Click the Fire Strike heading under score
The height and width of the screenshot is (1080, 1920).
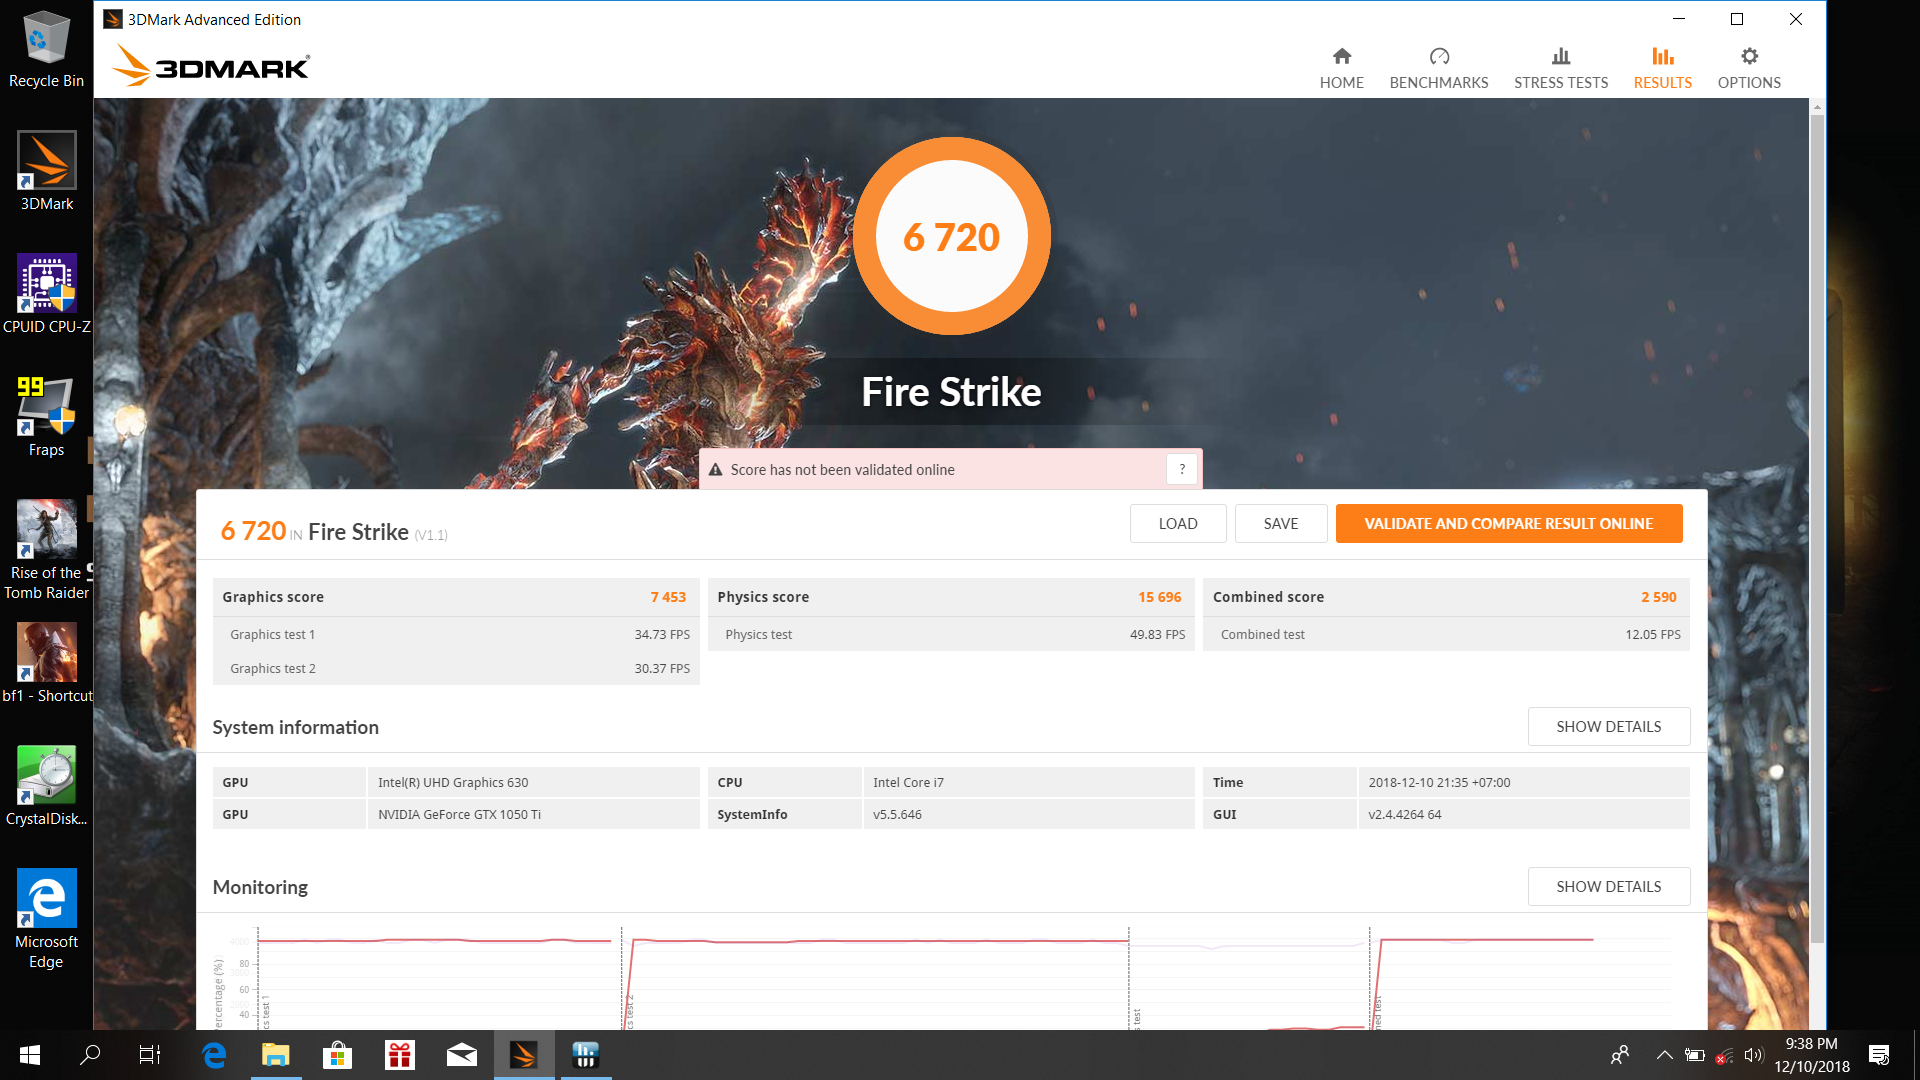tap(951, 392)
